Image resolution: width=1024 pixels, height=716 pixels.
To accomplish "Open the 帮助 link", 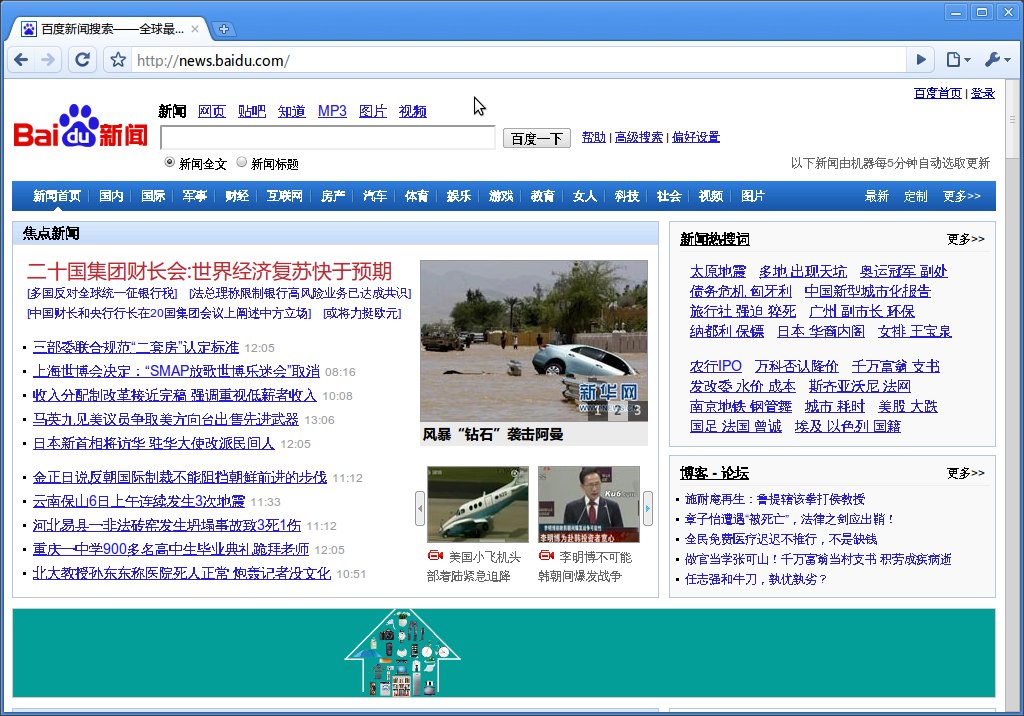I will tap(594, 137).
